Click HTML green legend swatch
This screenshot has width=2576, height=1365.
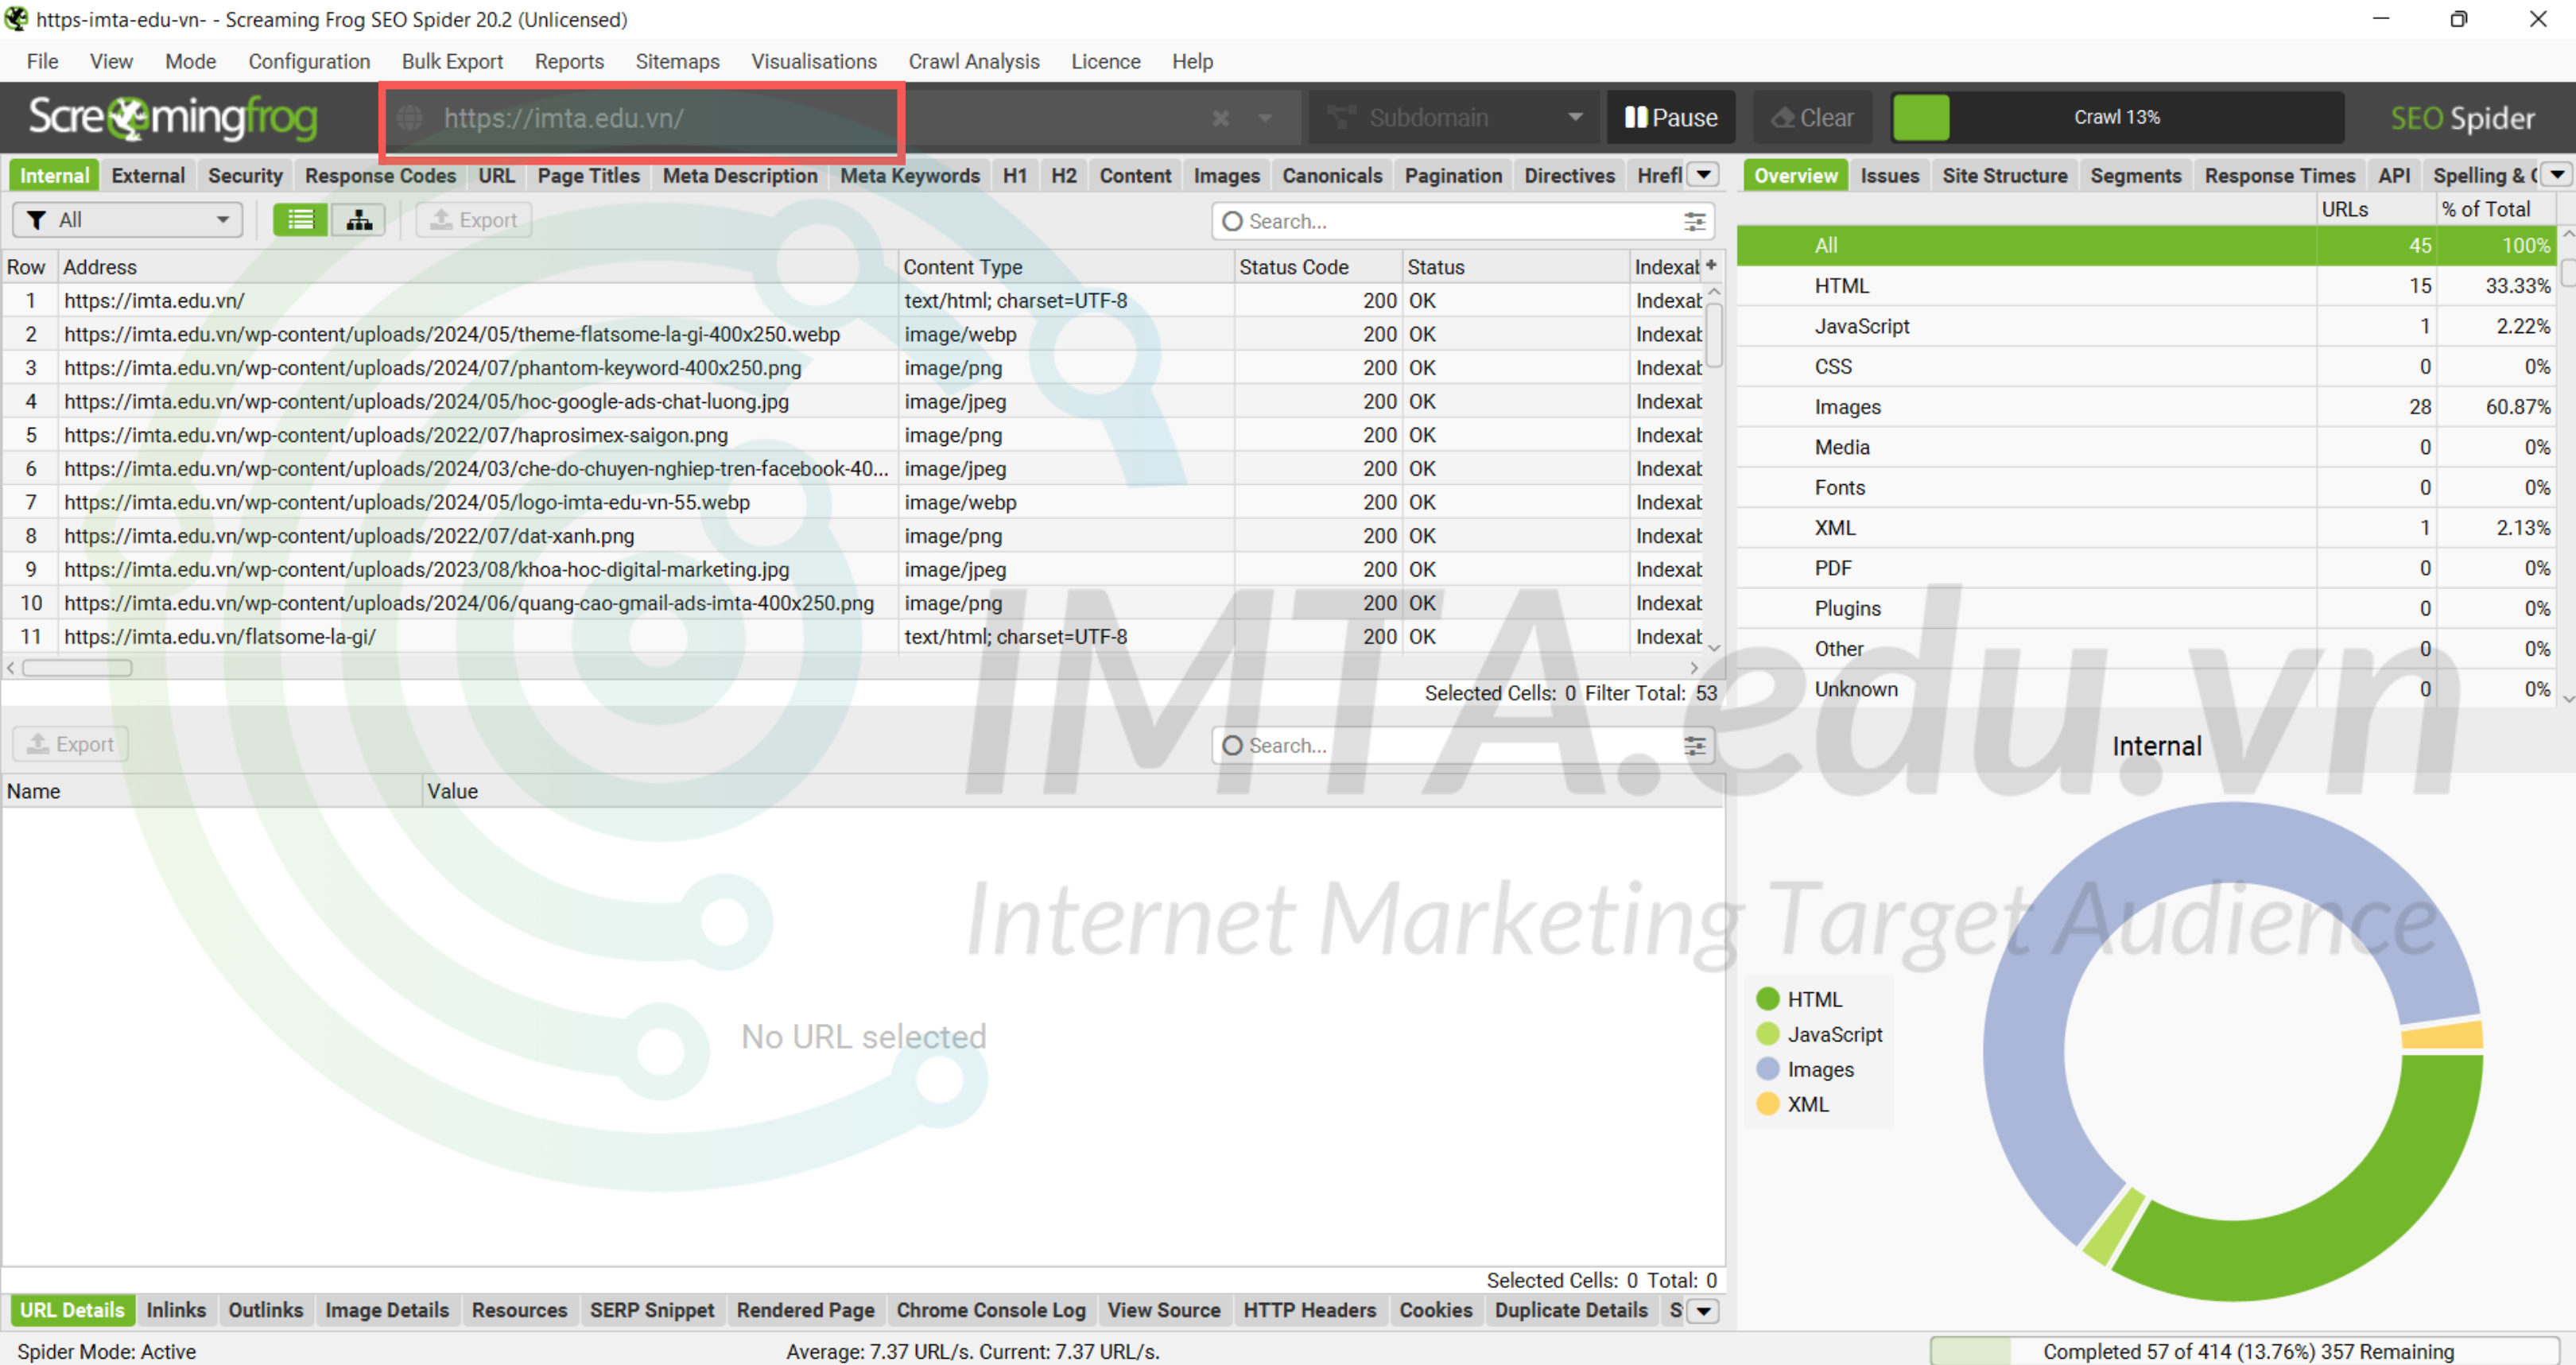(x=1767, y=999)
